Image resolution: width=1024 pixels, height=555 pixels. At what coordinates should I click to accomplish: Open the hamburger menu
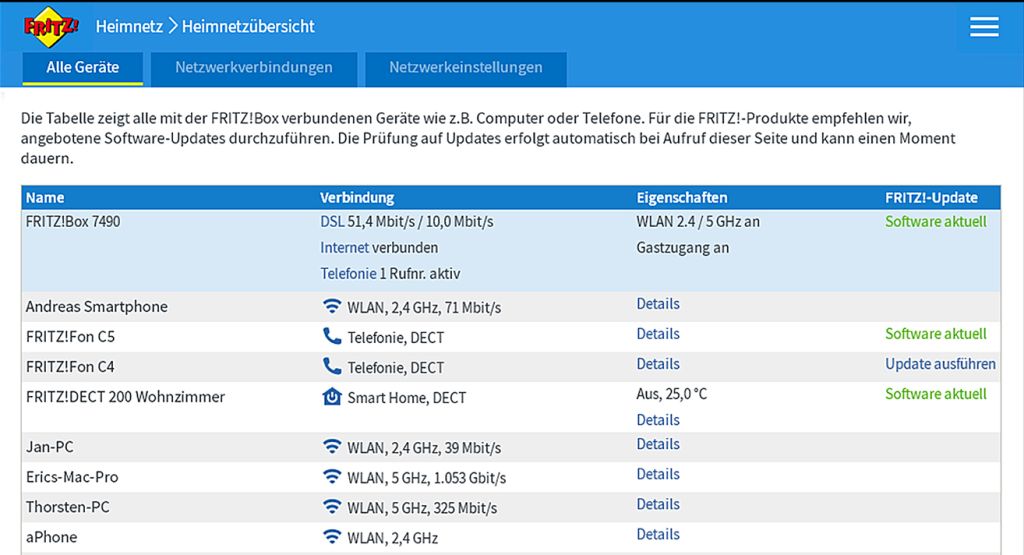point(984,27)
